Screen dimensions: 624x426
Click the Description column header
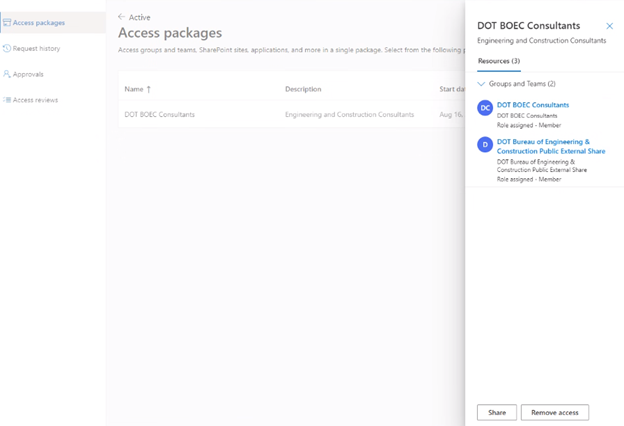[x=303, y=89]
